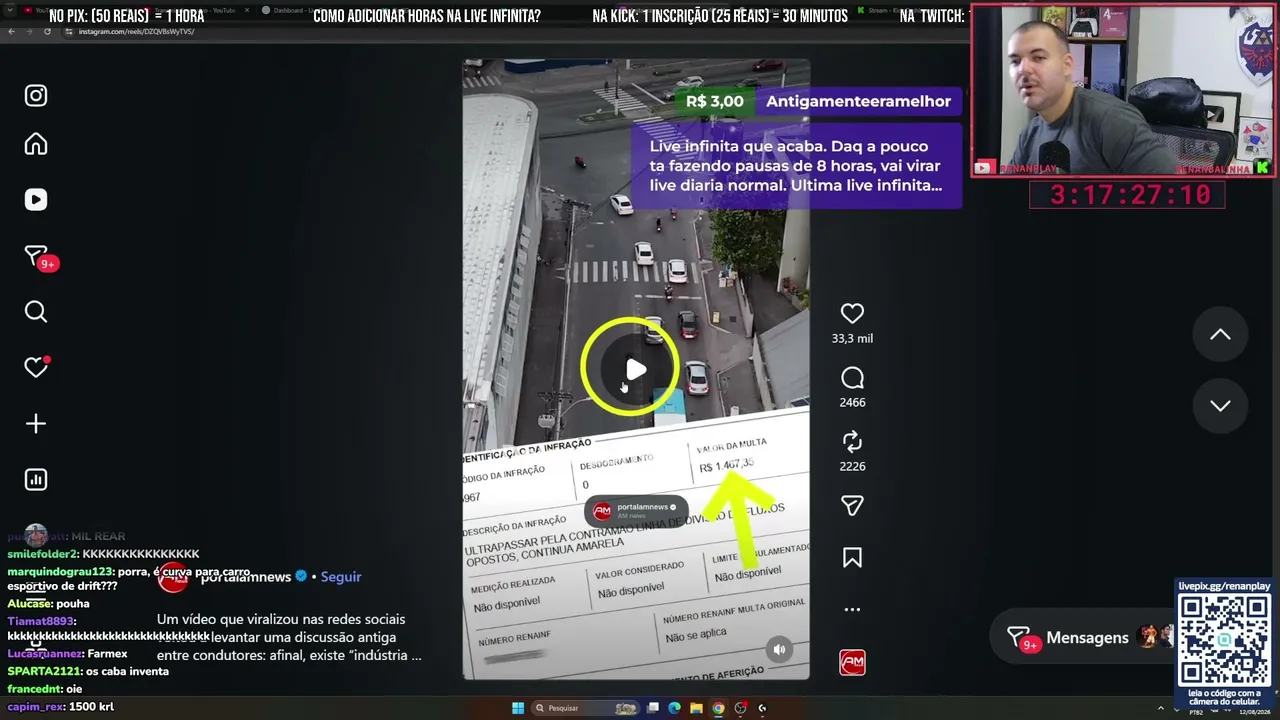This screenshot has width=1280, height=720.
Task: Click the 3:17:27:10 stream timer
Action: click(1127, 195)
